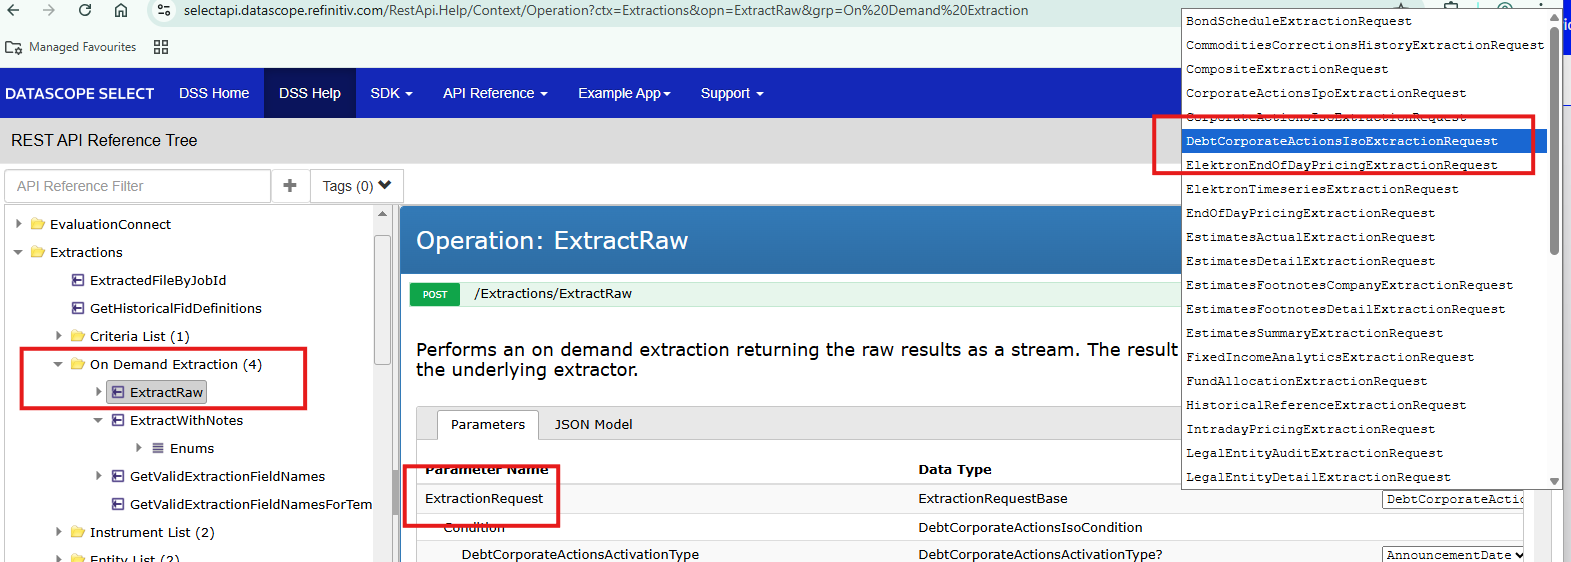Open the ExtractionRequest type dropdown

(x=1453, y=499)
